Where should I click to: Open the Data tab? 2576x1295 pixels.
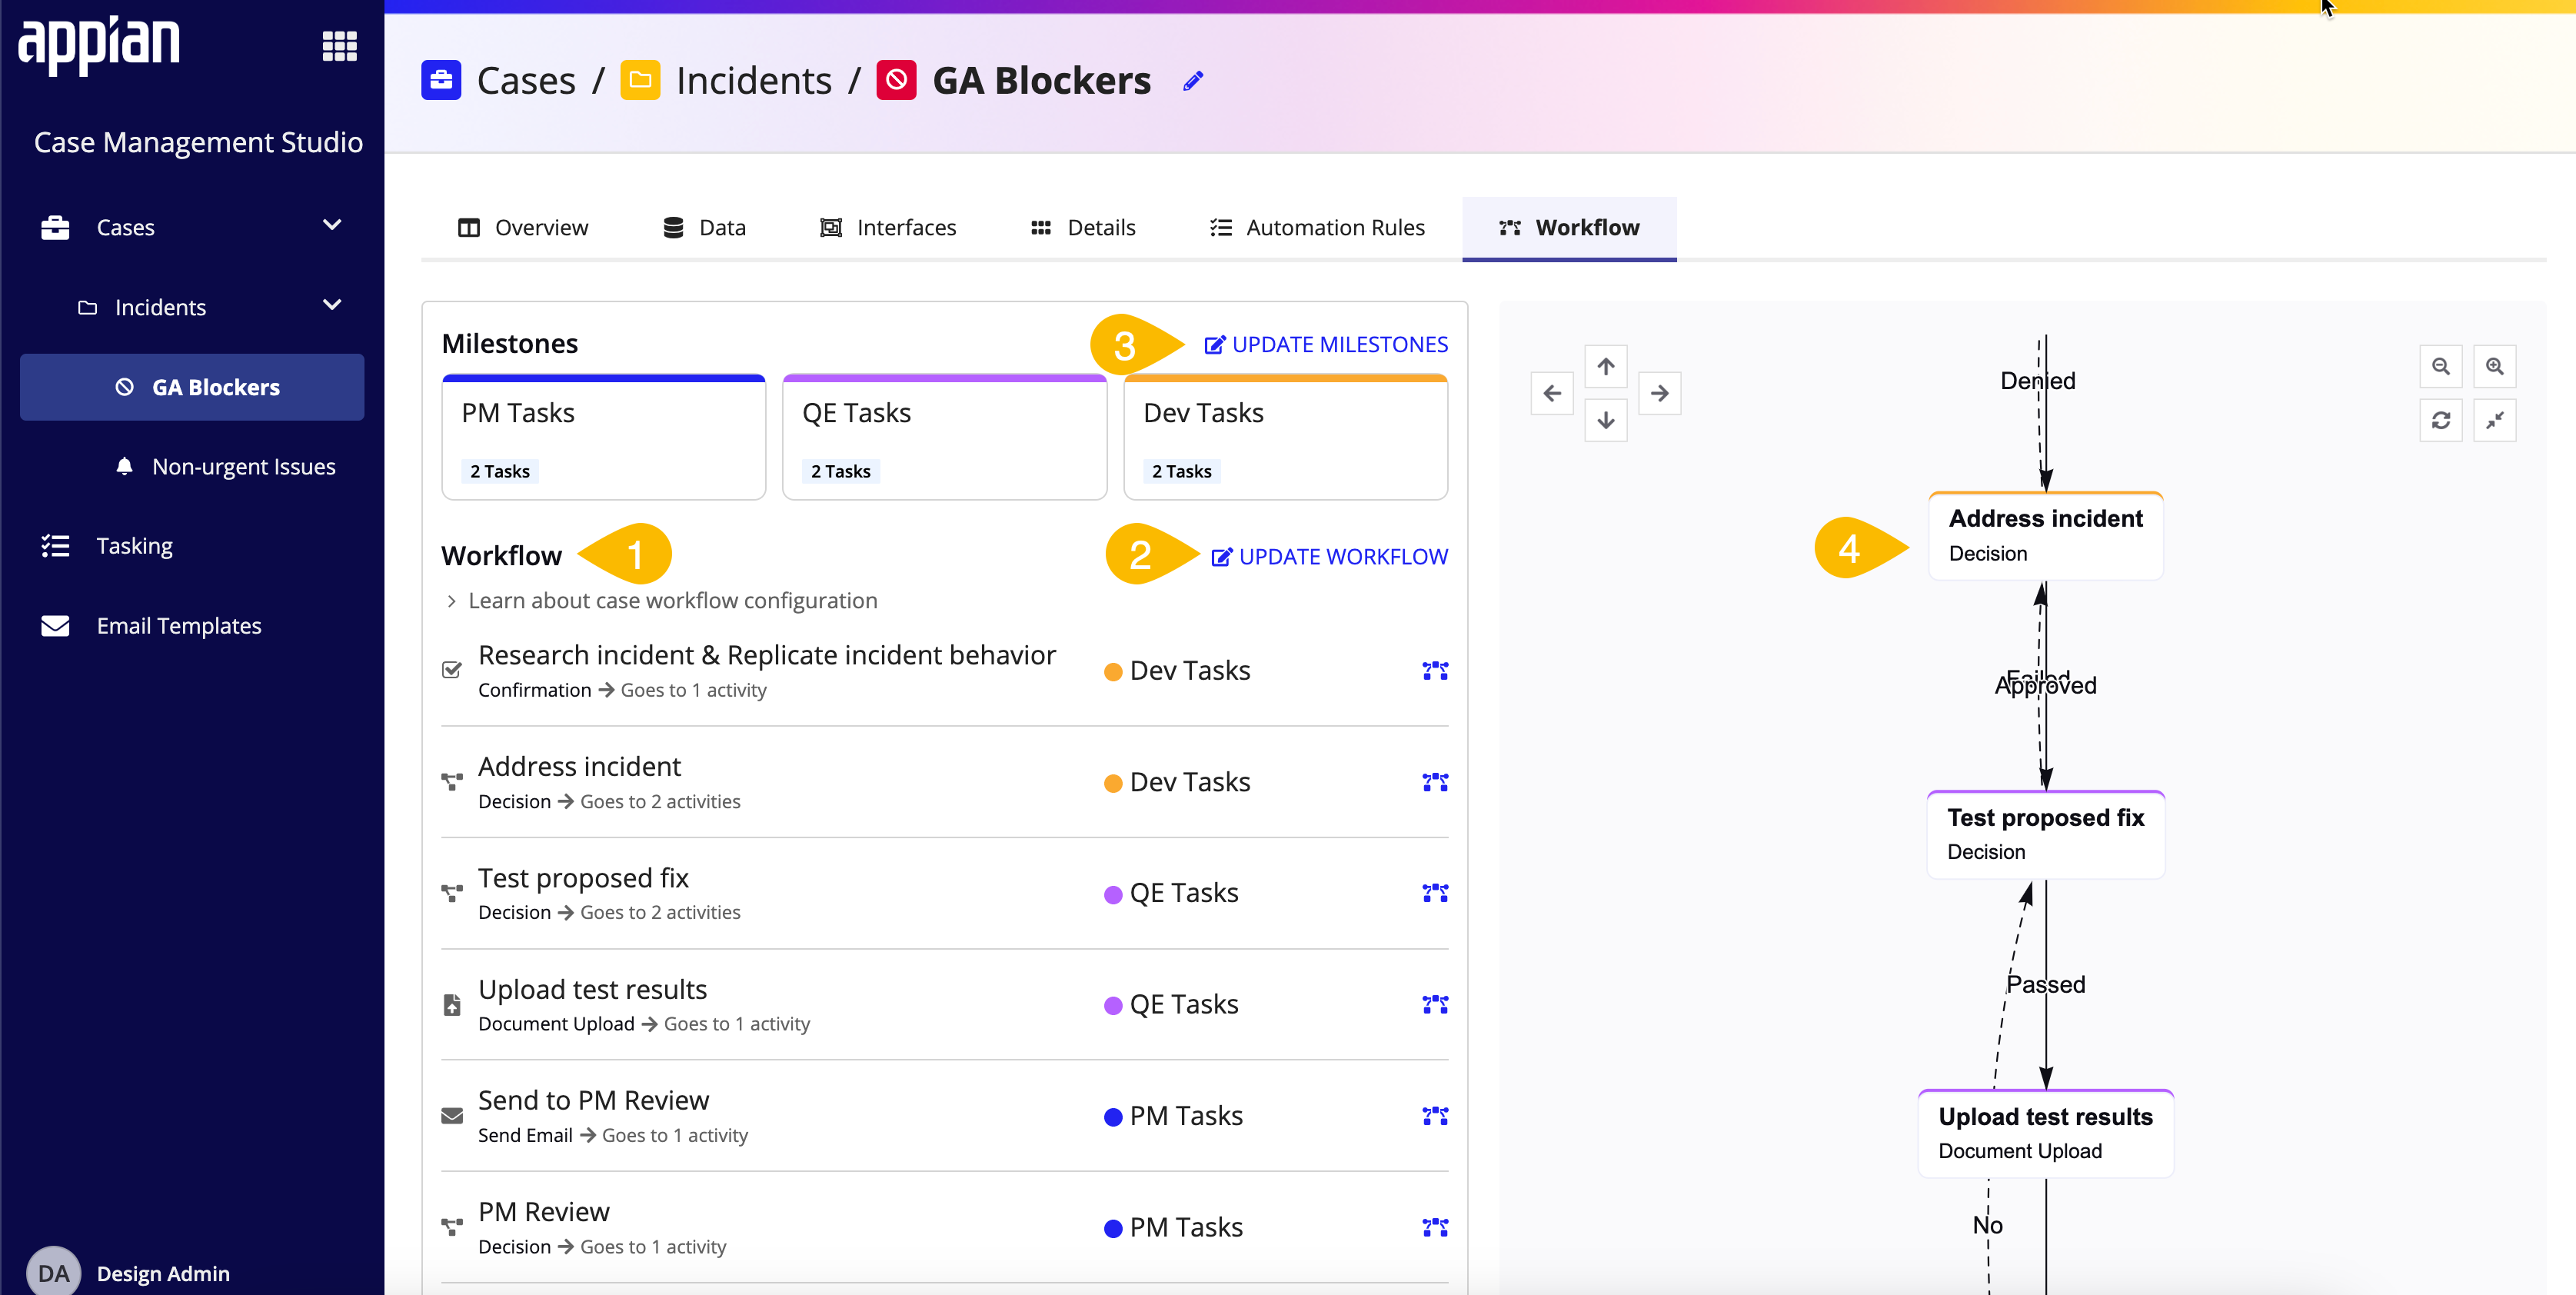click(704, 227)
